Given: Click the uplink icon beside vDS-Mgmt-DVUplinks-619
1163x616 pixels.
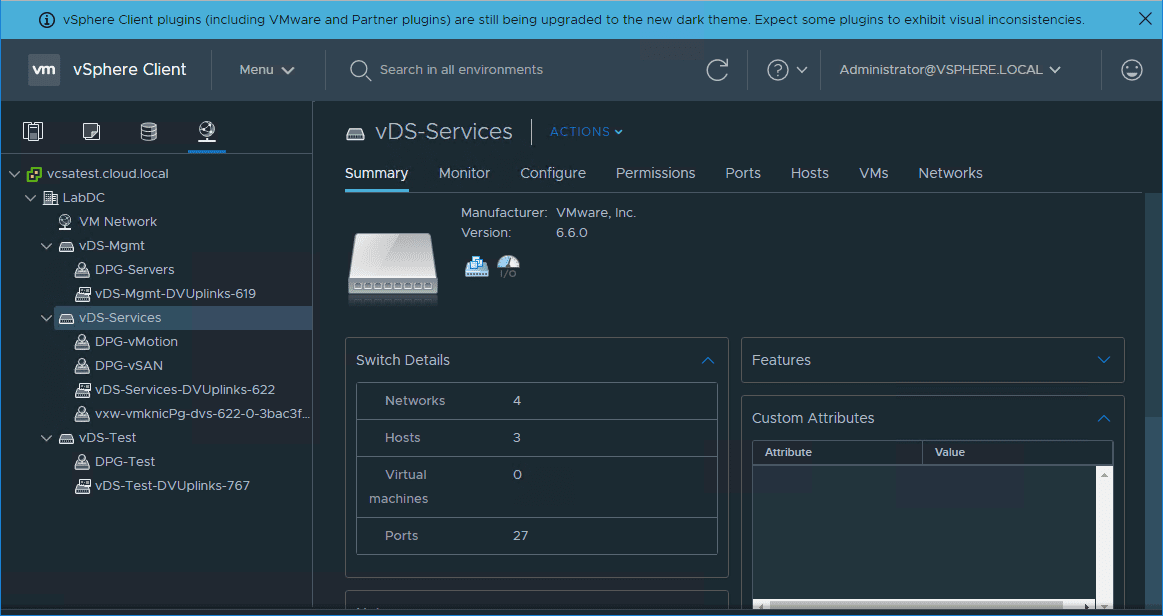Looking at the screenshot, I should [x=82, y=294].
